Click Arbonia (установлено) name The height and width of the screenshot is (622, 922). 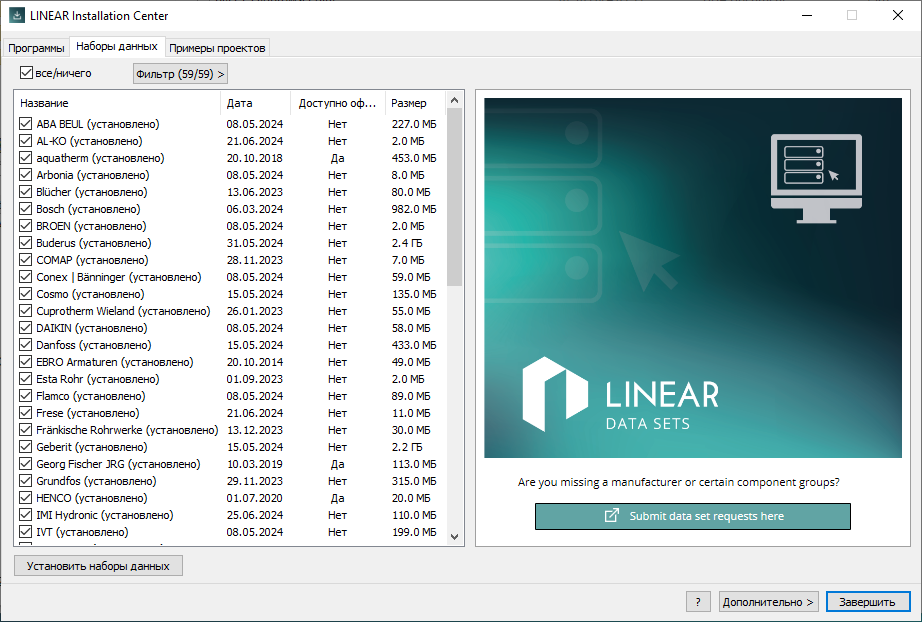pyautogui.click(x=93, y=175)
